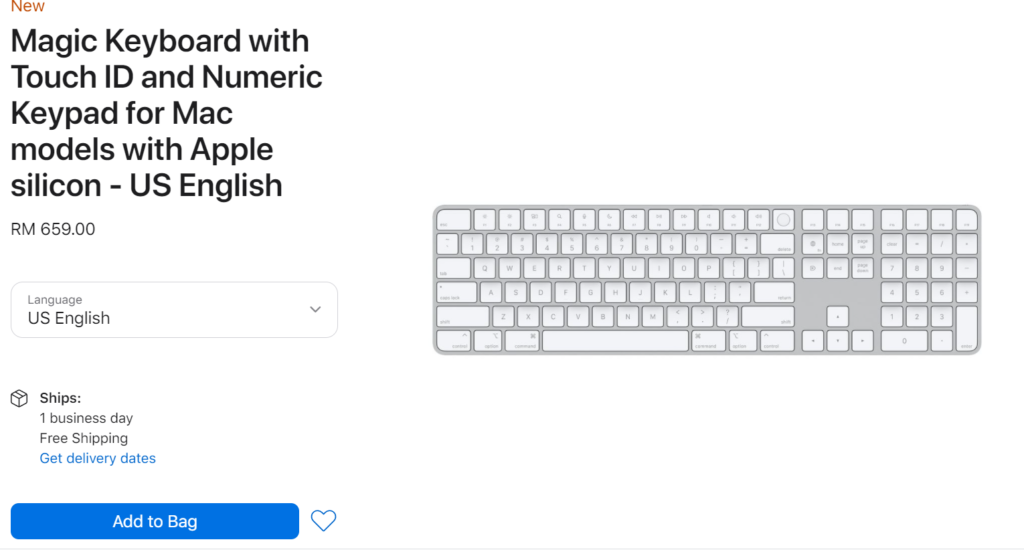
Task: Click the spacebar in the keyboard image
Action: 615,340
